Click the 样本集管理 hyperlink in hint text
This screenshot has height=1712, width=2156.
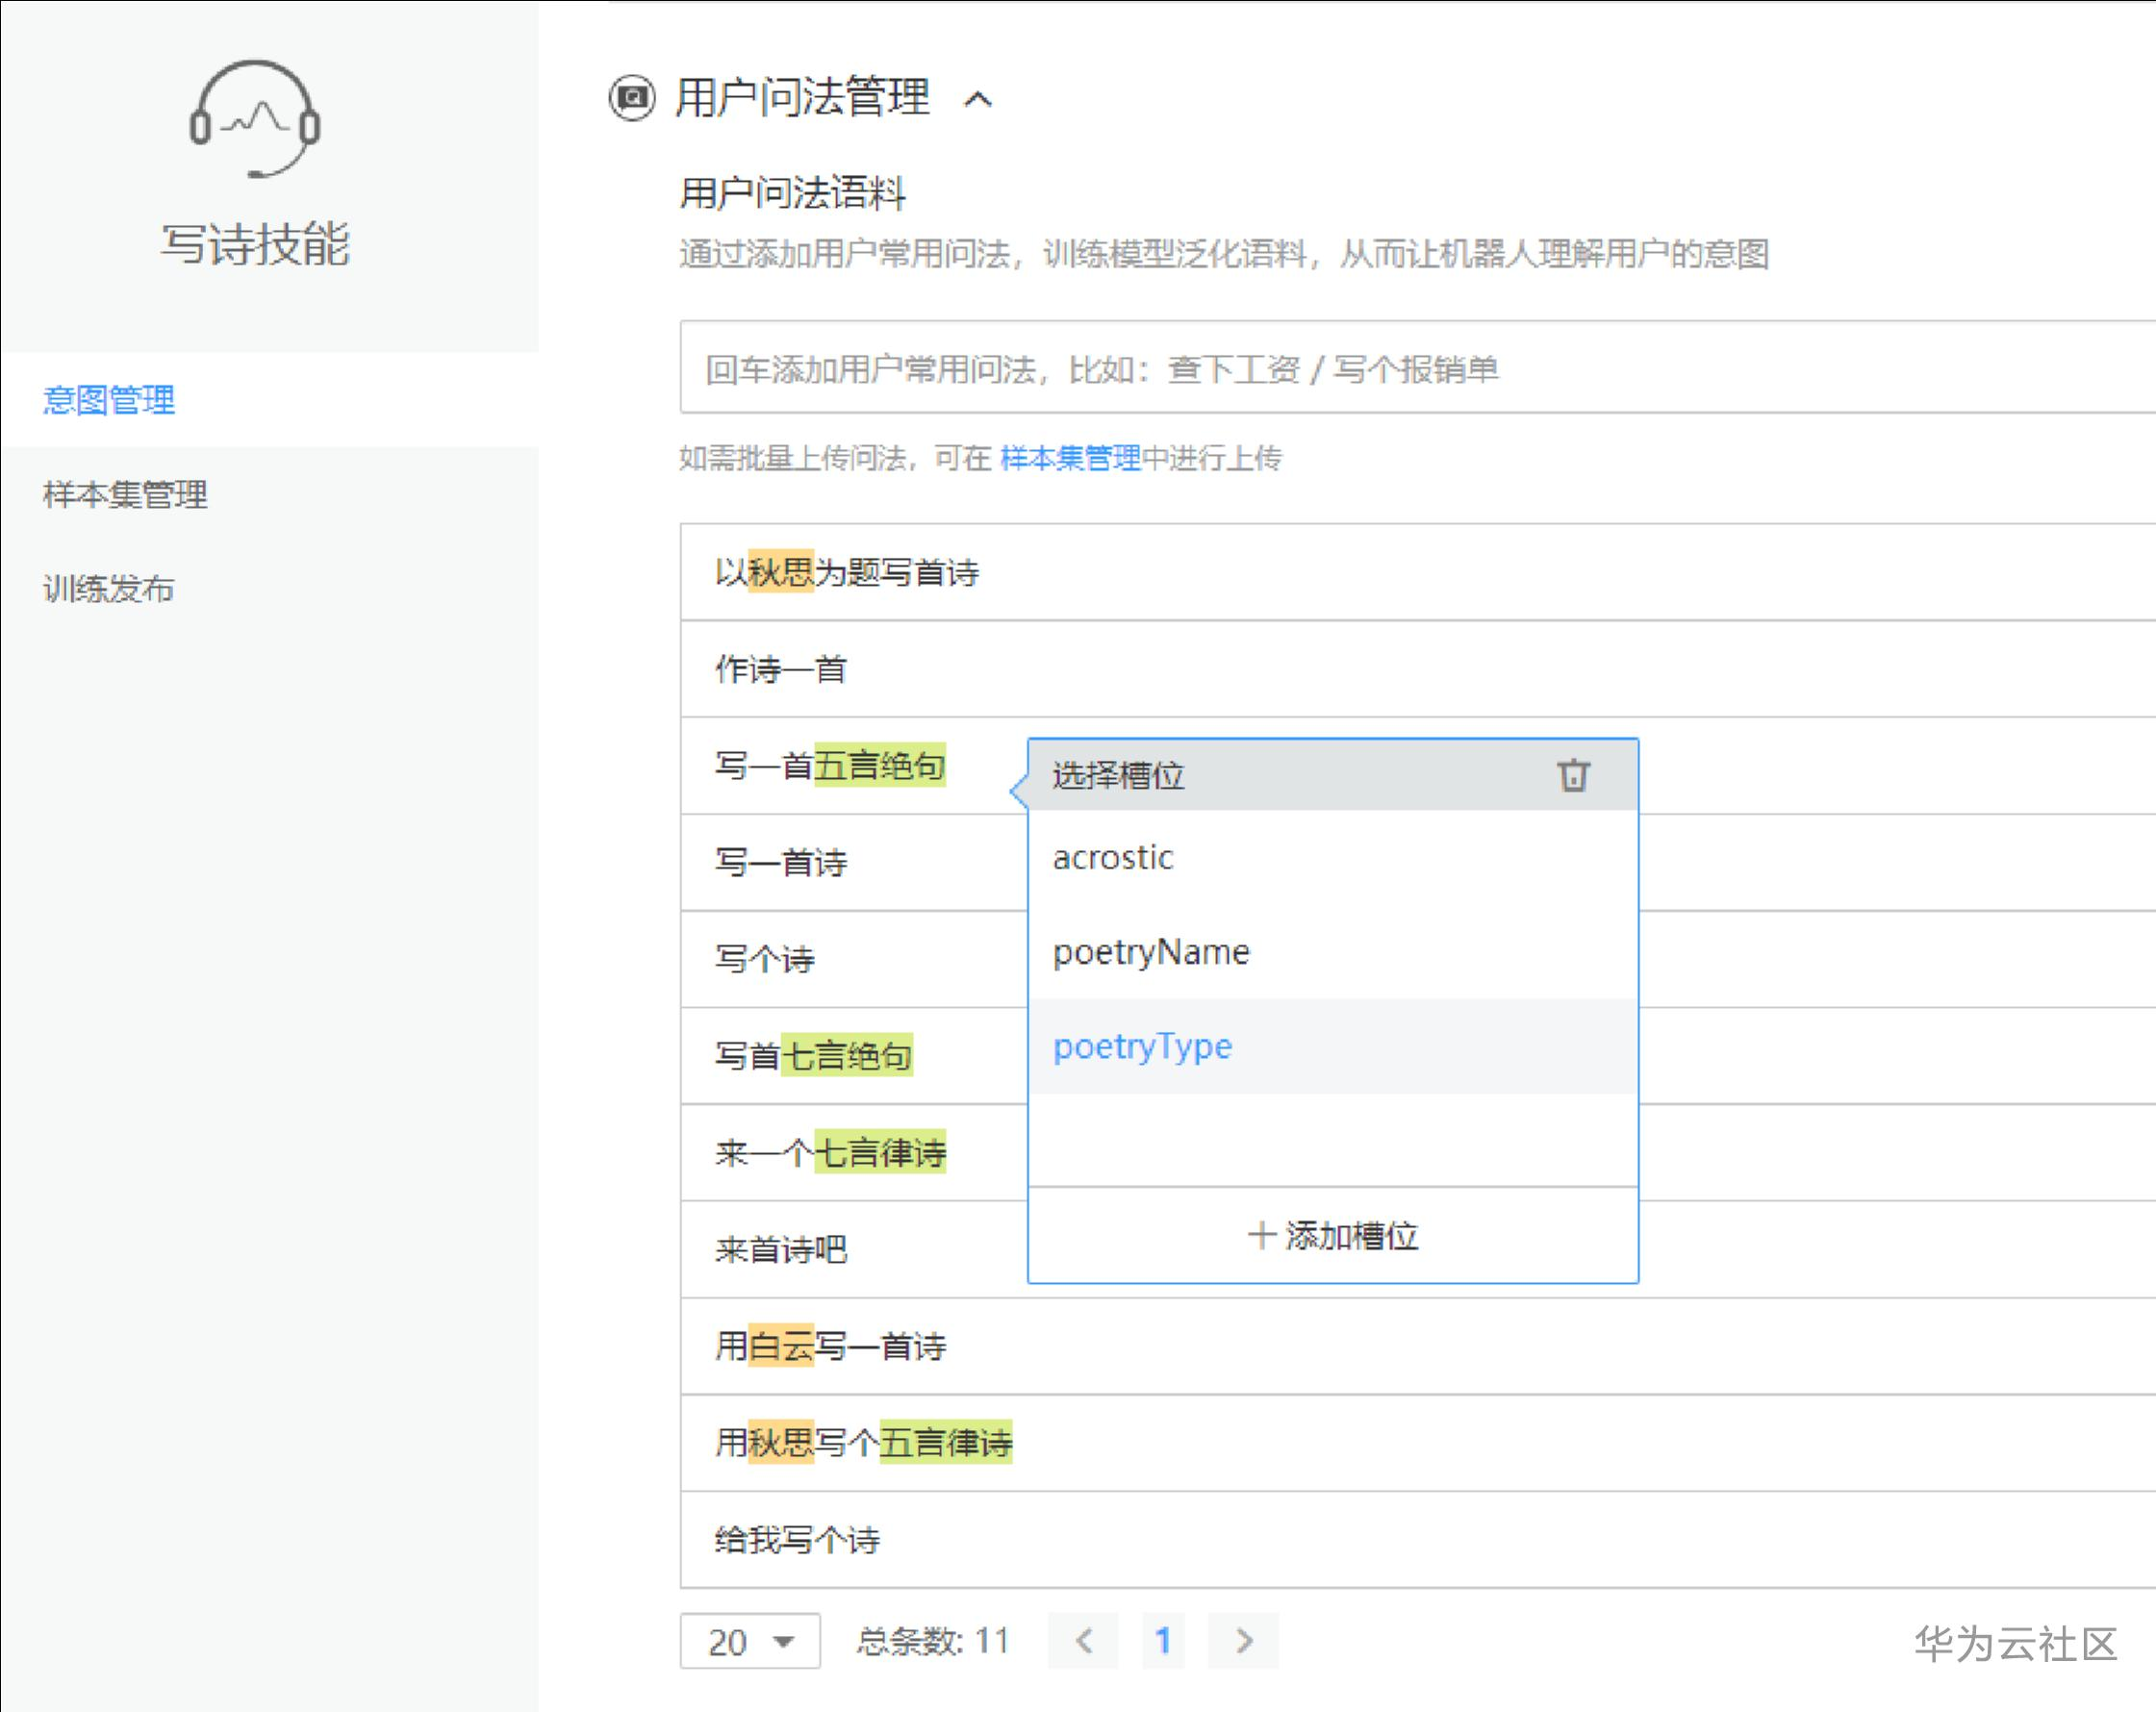coord(1070,458)
